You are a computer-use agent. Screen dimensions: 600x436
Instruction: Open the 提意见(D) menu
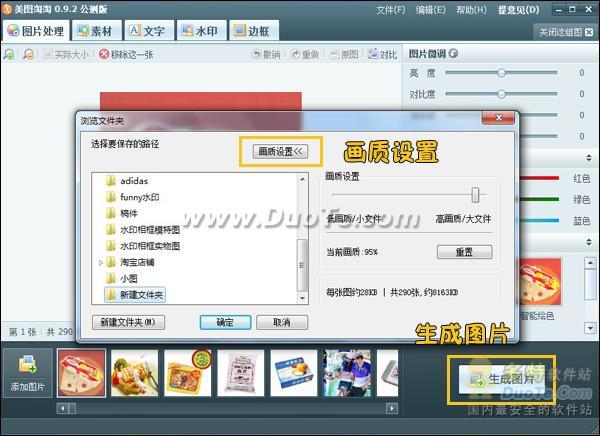coord(518,10)
